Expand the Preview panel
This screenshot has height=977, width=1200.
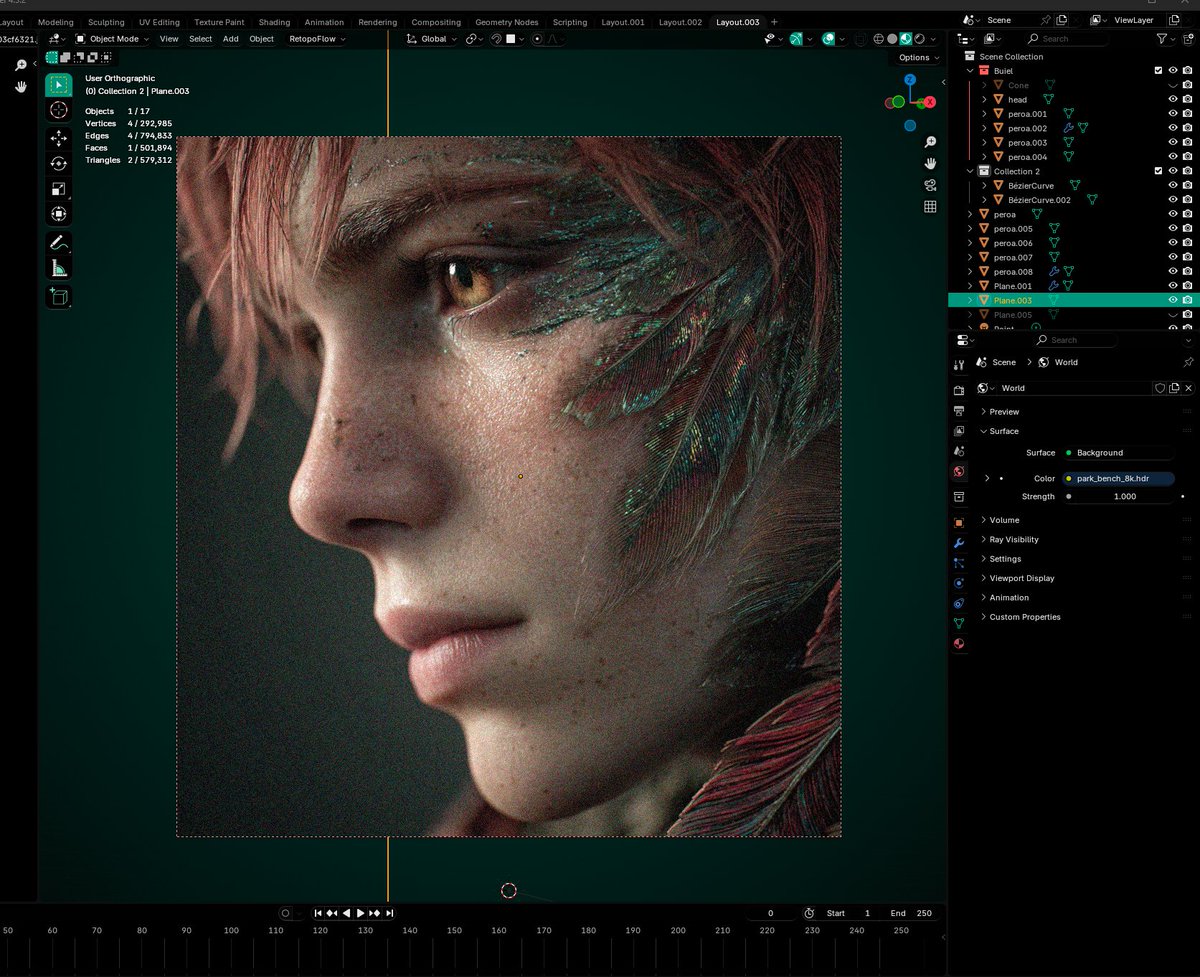point(1004,412)
